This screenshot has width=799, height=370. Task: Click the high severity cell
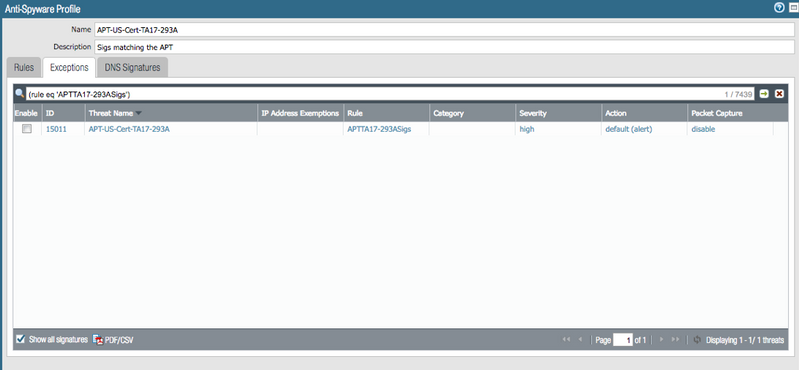point(527,129)
